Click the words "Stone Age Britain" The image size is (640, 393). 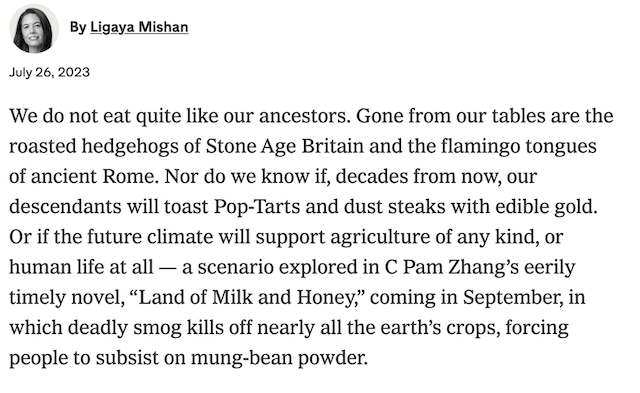tap(284, 146)
